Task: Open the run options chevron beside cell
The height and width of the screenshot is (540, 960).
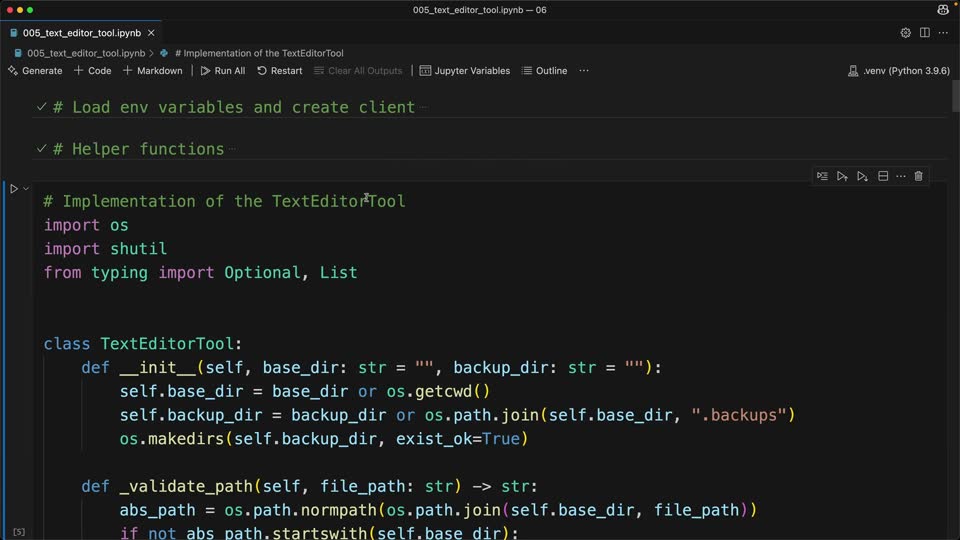Action: point(26,189)
